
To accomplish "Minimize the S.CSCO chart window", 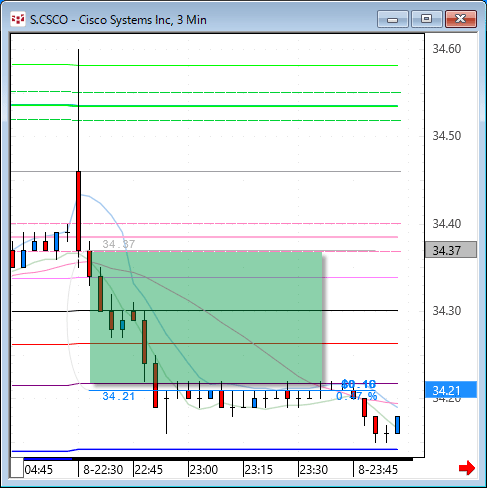I will pyautogui.click(x=393, y=19).
